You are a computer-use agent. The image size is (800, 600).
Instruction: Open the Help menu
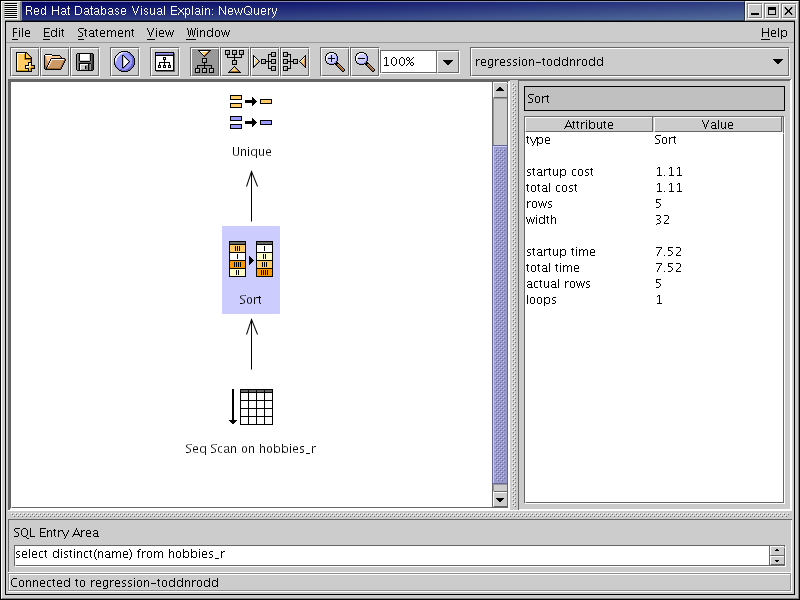pyautogui.click(x=774, y=33)
